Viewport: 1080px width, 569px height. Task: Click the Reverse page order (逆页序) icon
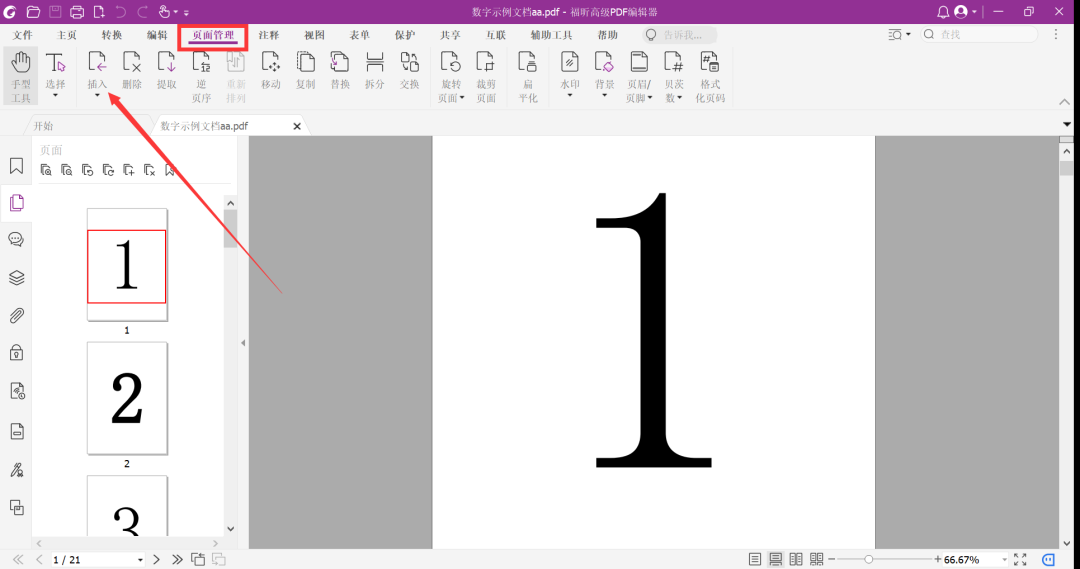[x=201, y=76]
